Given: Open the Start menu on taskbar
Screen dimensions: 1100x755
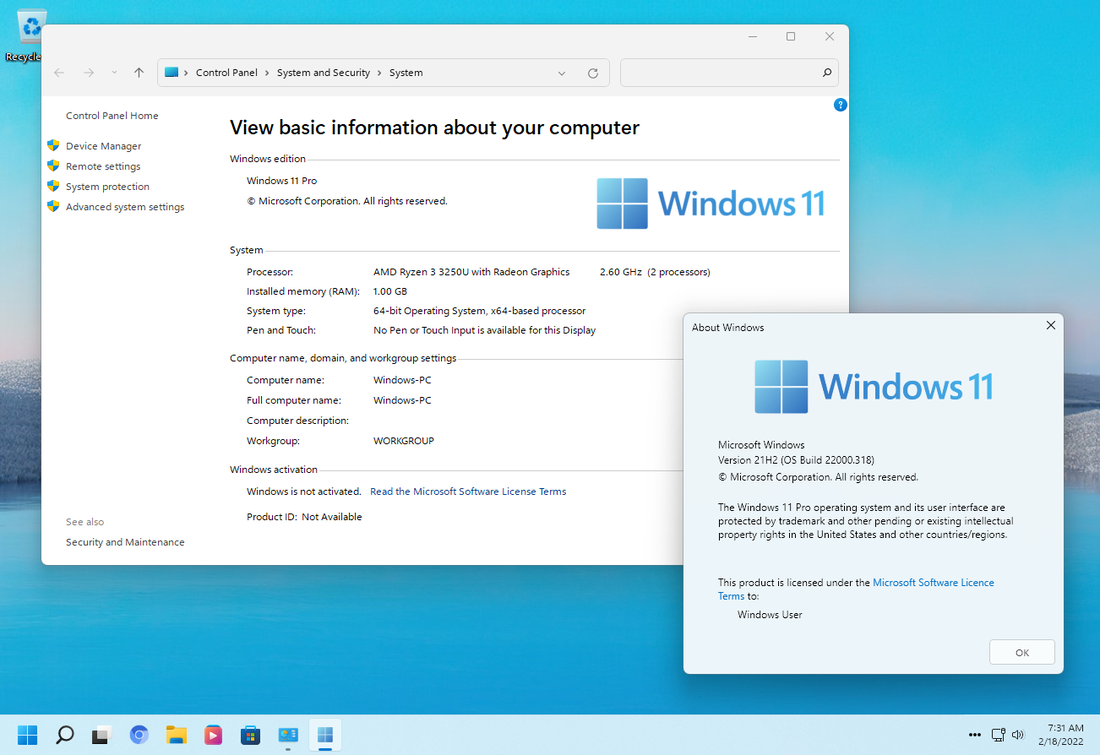Looking at the screenshot, I should (x=27, y=735).
